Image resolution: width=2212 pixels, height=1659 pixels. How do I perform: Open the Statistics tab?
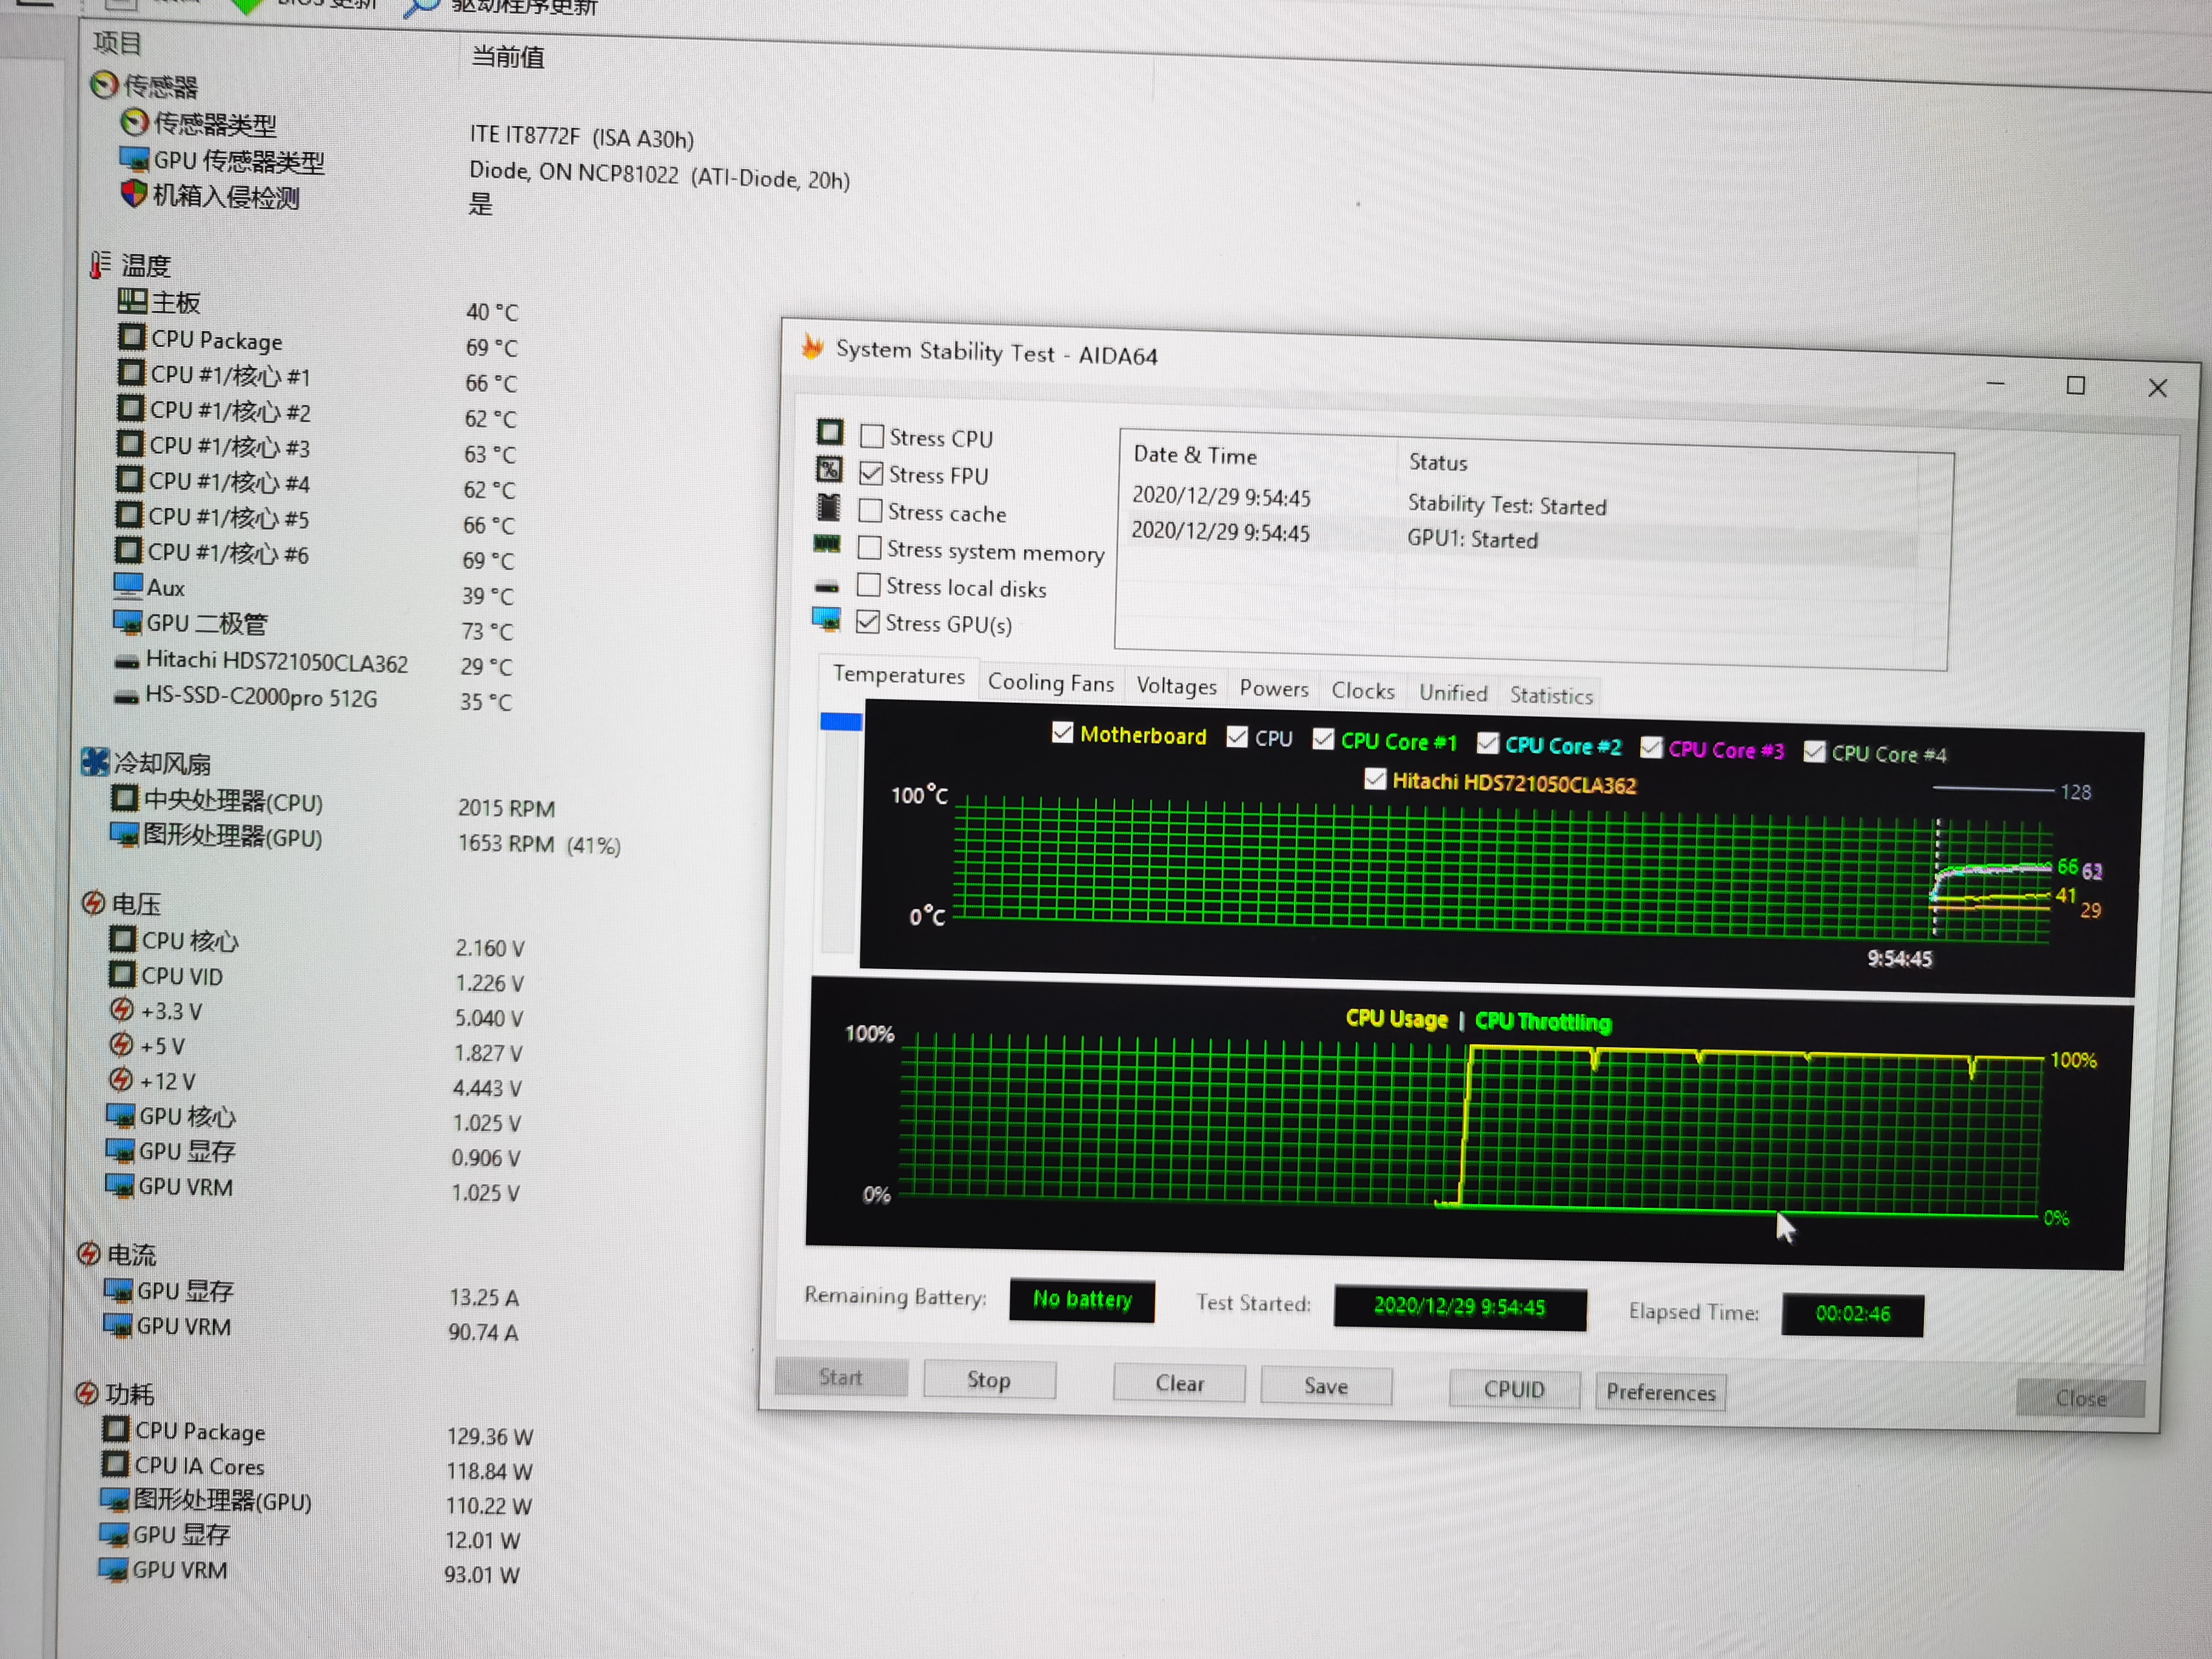tap(1550, 696)
